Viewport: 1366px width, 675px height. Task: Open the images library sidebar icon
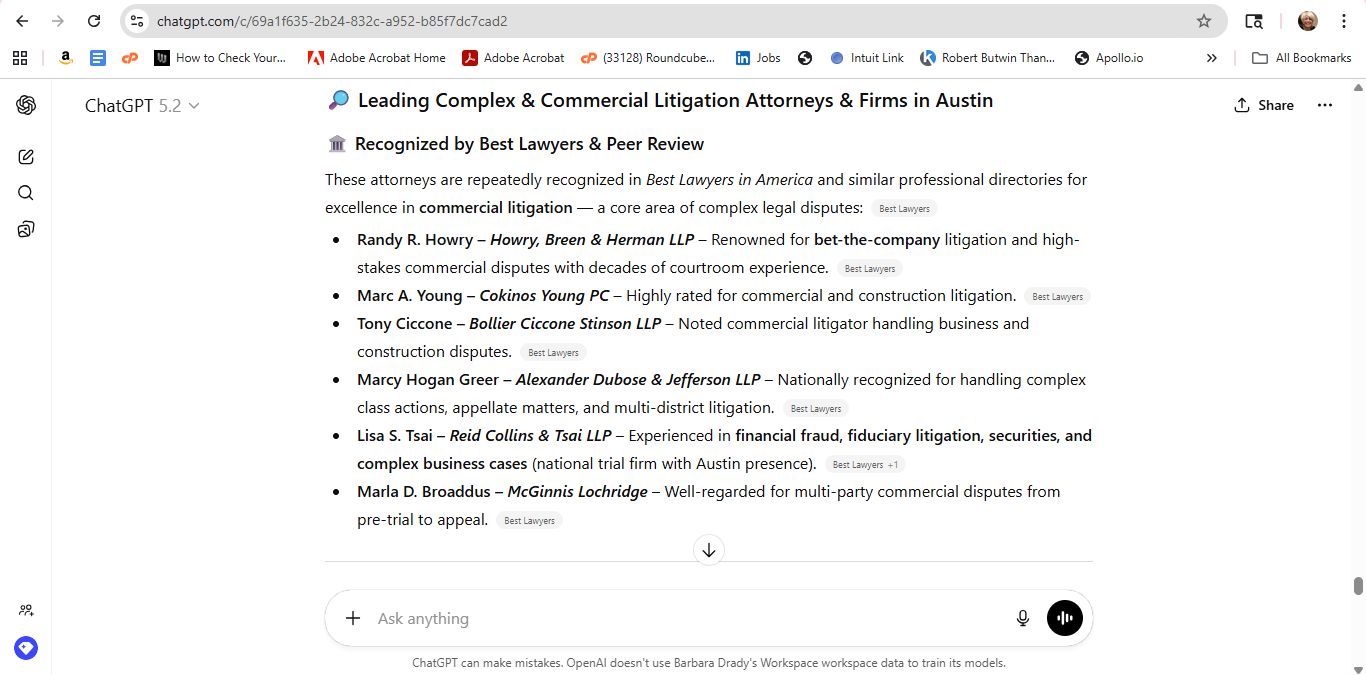(26, 229)
